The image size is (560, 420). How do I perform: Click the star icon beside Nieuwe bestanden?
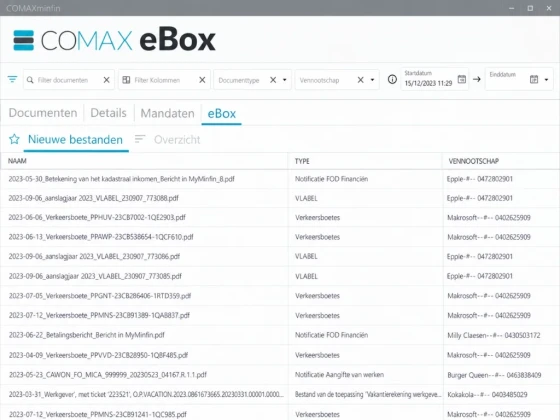click(x=14, y=139)
